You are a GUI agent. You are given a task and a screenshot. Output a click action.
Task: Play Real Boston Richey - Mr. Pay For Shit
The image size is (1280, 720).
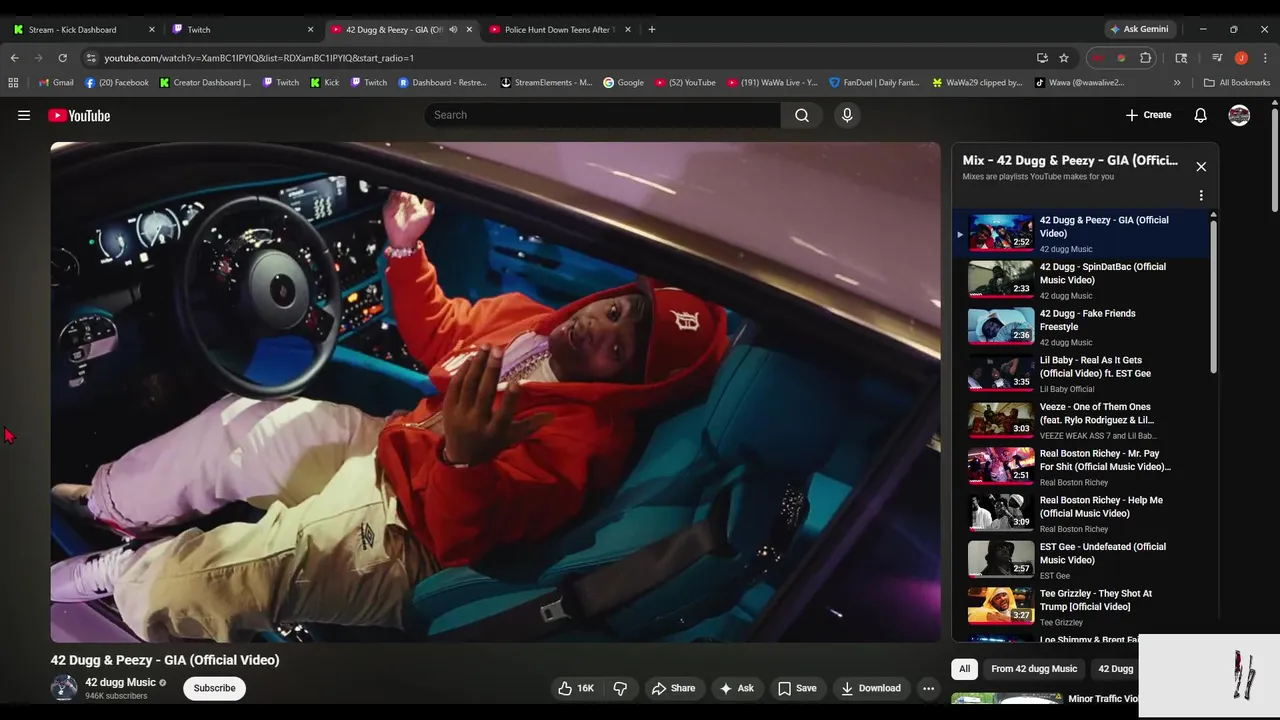tap(1080, 467)
